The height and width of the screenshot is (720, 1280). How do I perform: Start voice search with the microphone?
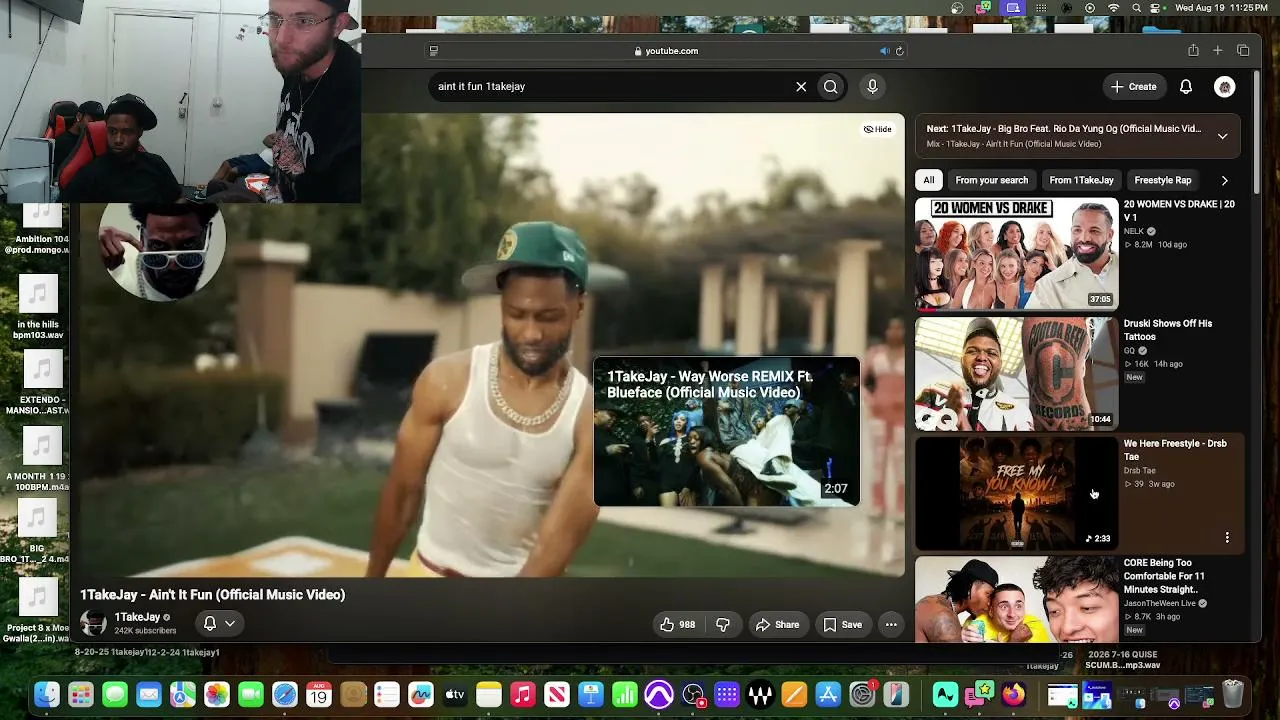872,87
